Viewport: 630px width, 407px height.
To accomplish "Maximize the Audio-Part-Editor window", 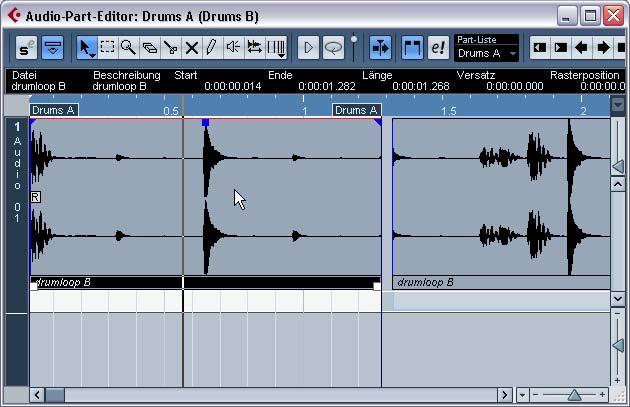I will [590, 16].
